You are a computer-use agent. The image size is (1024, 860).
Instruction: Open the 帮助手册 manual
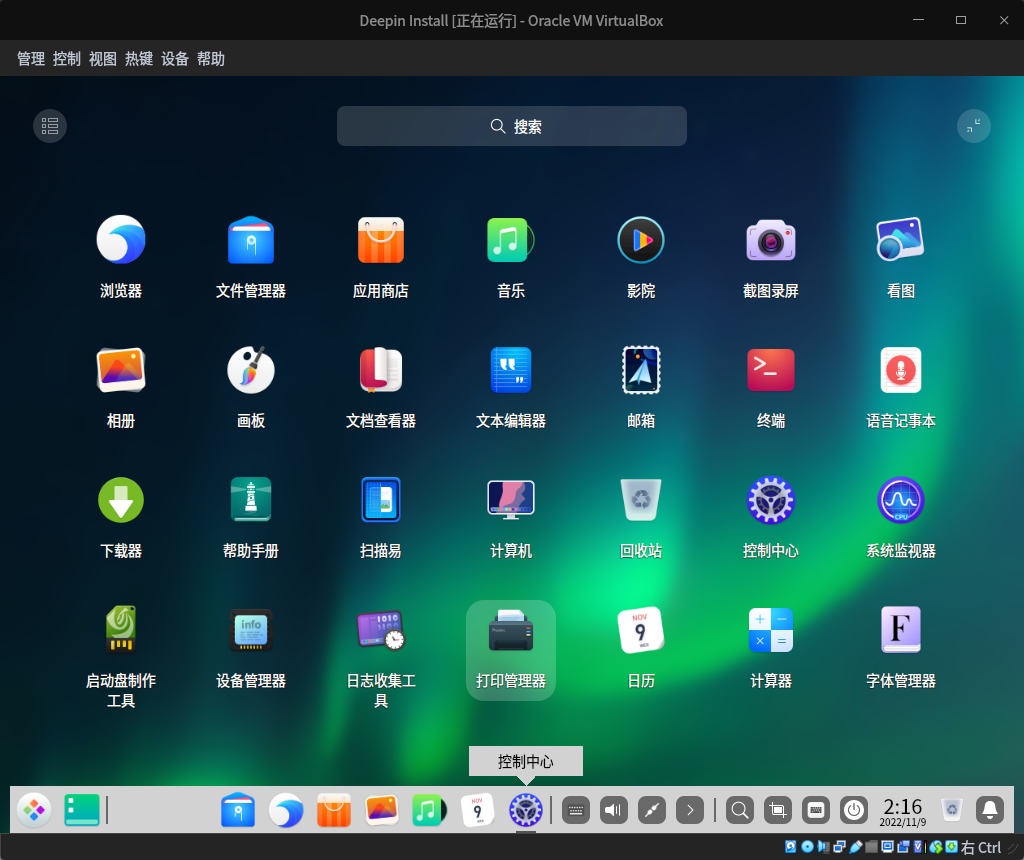point(251,500)
